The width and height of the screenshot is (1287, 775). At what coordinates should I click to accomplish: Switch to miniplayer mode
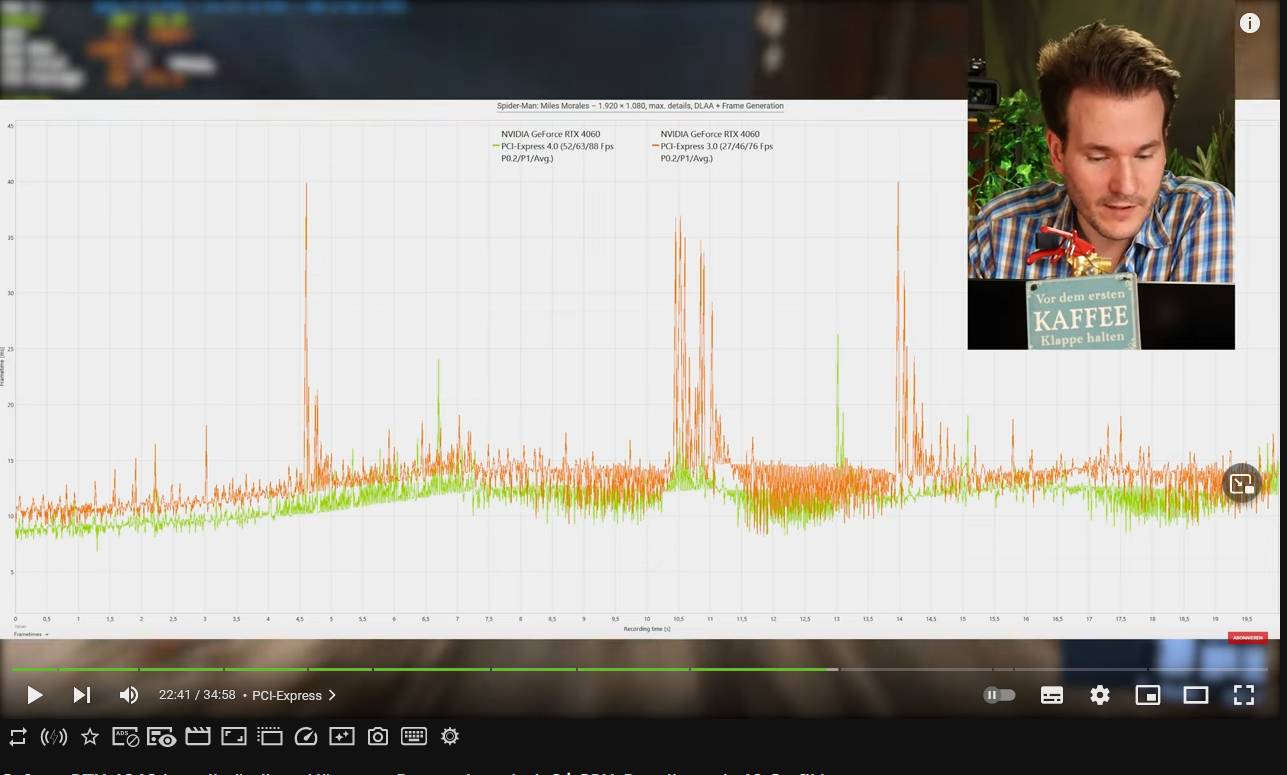click(1148, 695)
